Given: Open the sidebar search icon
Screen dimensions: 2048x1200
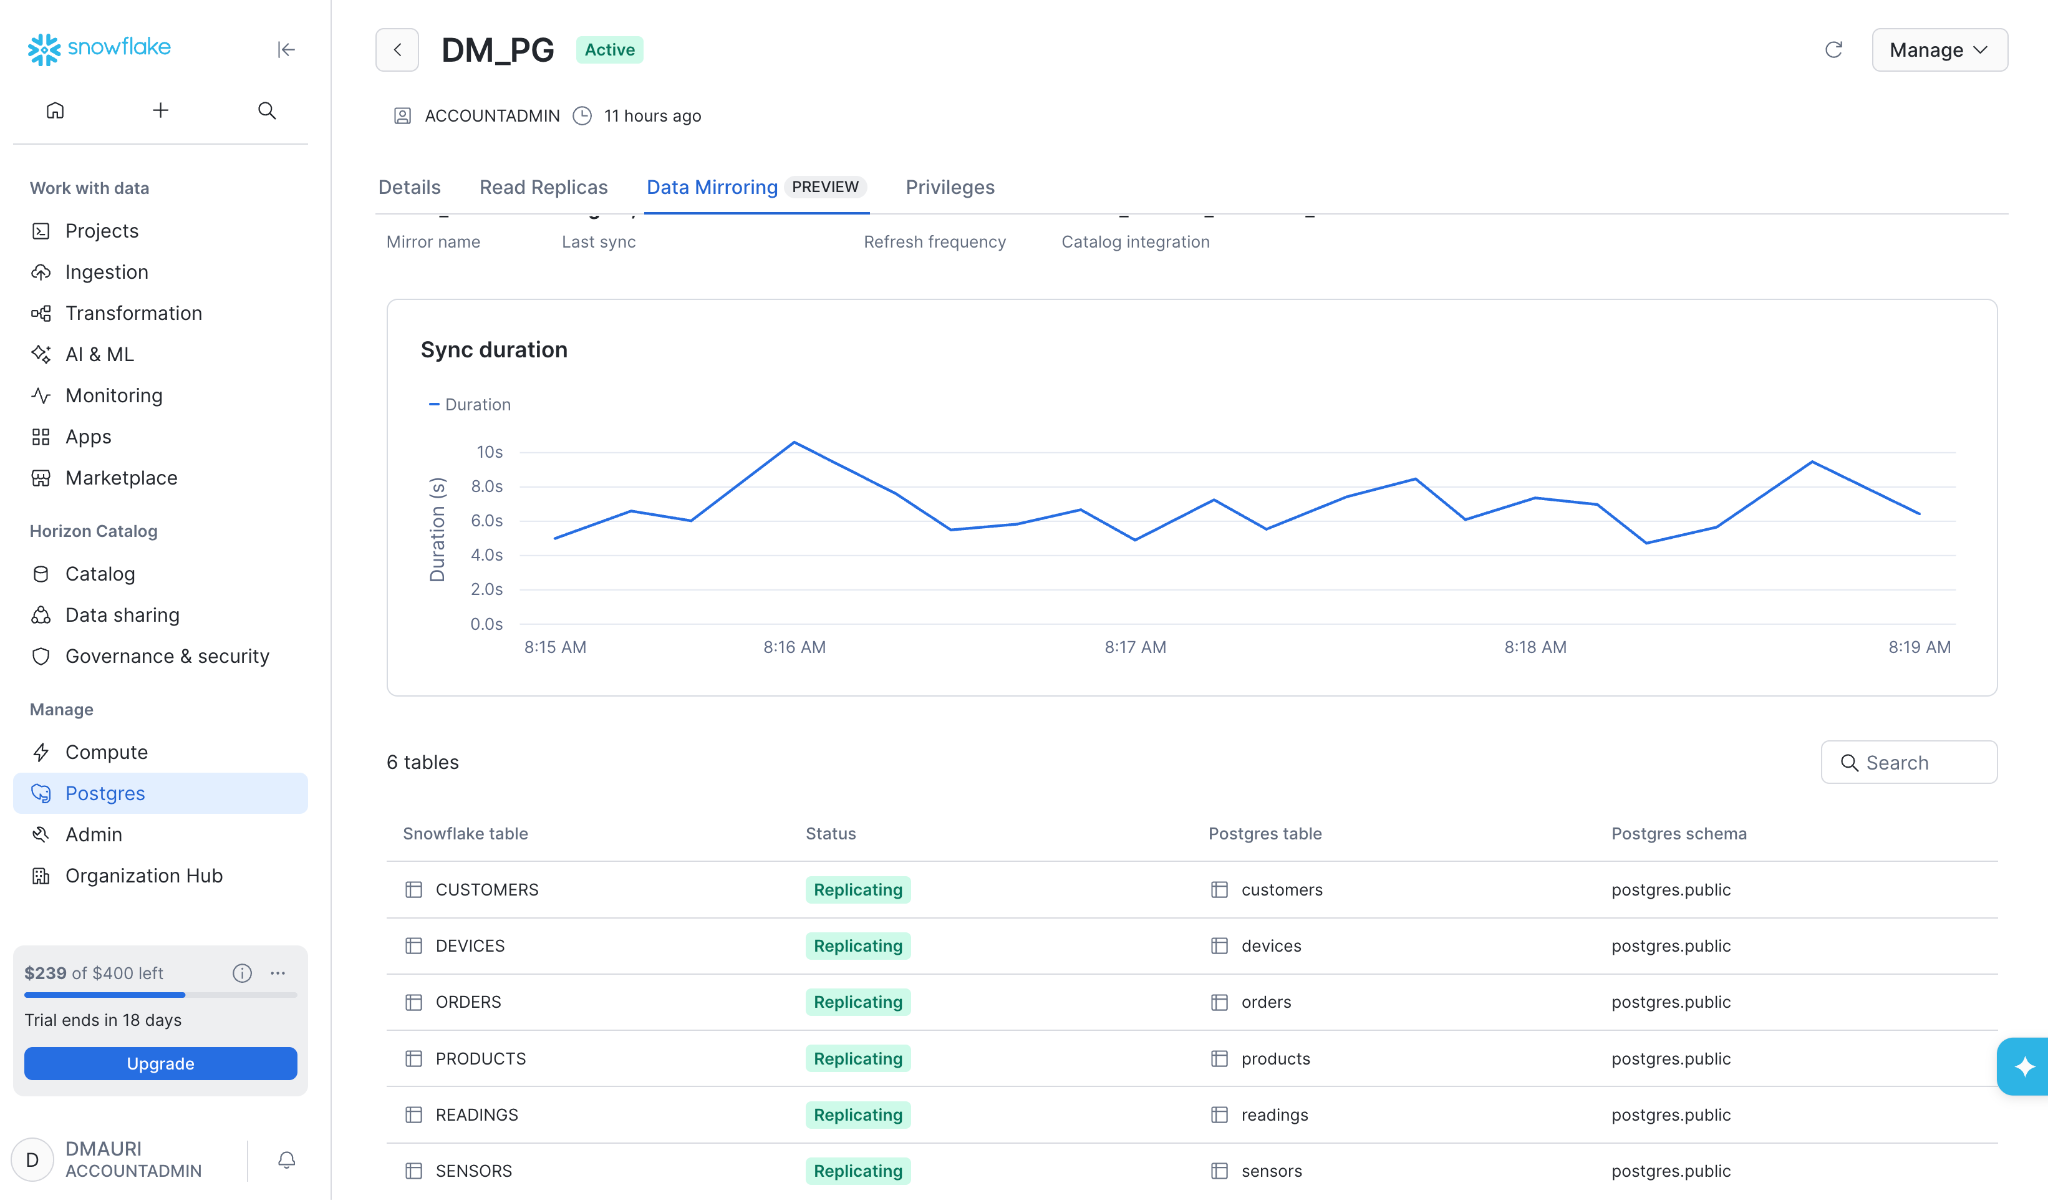Looking at the screenshot, I should click(266, 110).
